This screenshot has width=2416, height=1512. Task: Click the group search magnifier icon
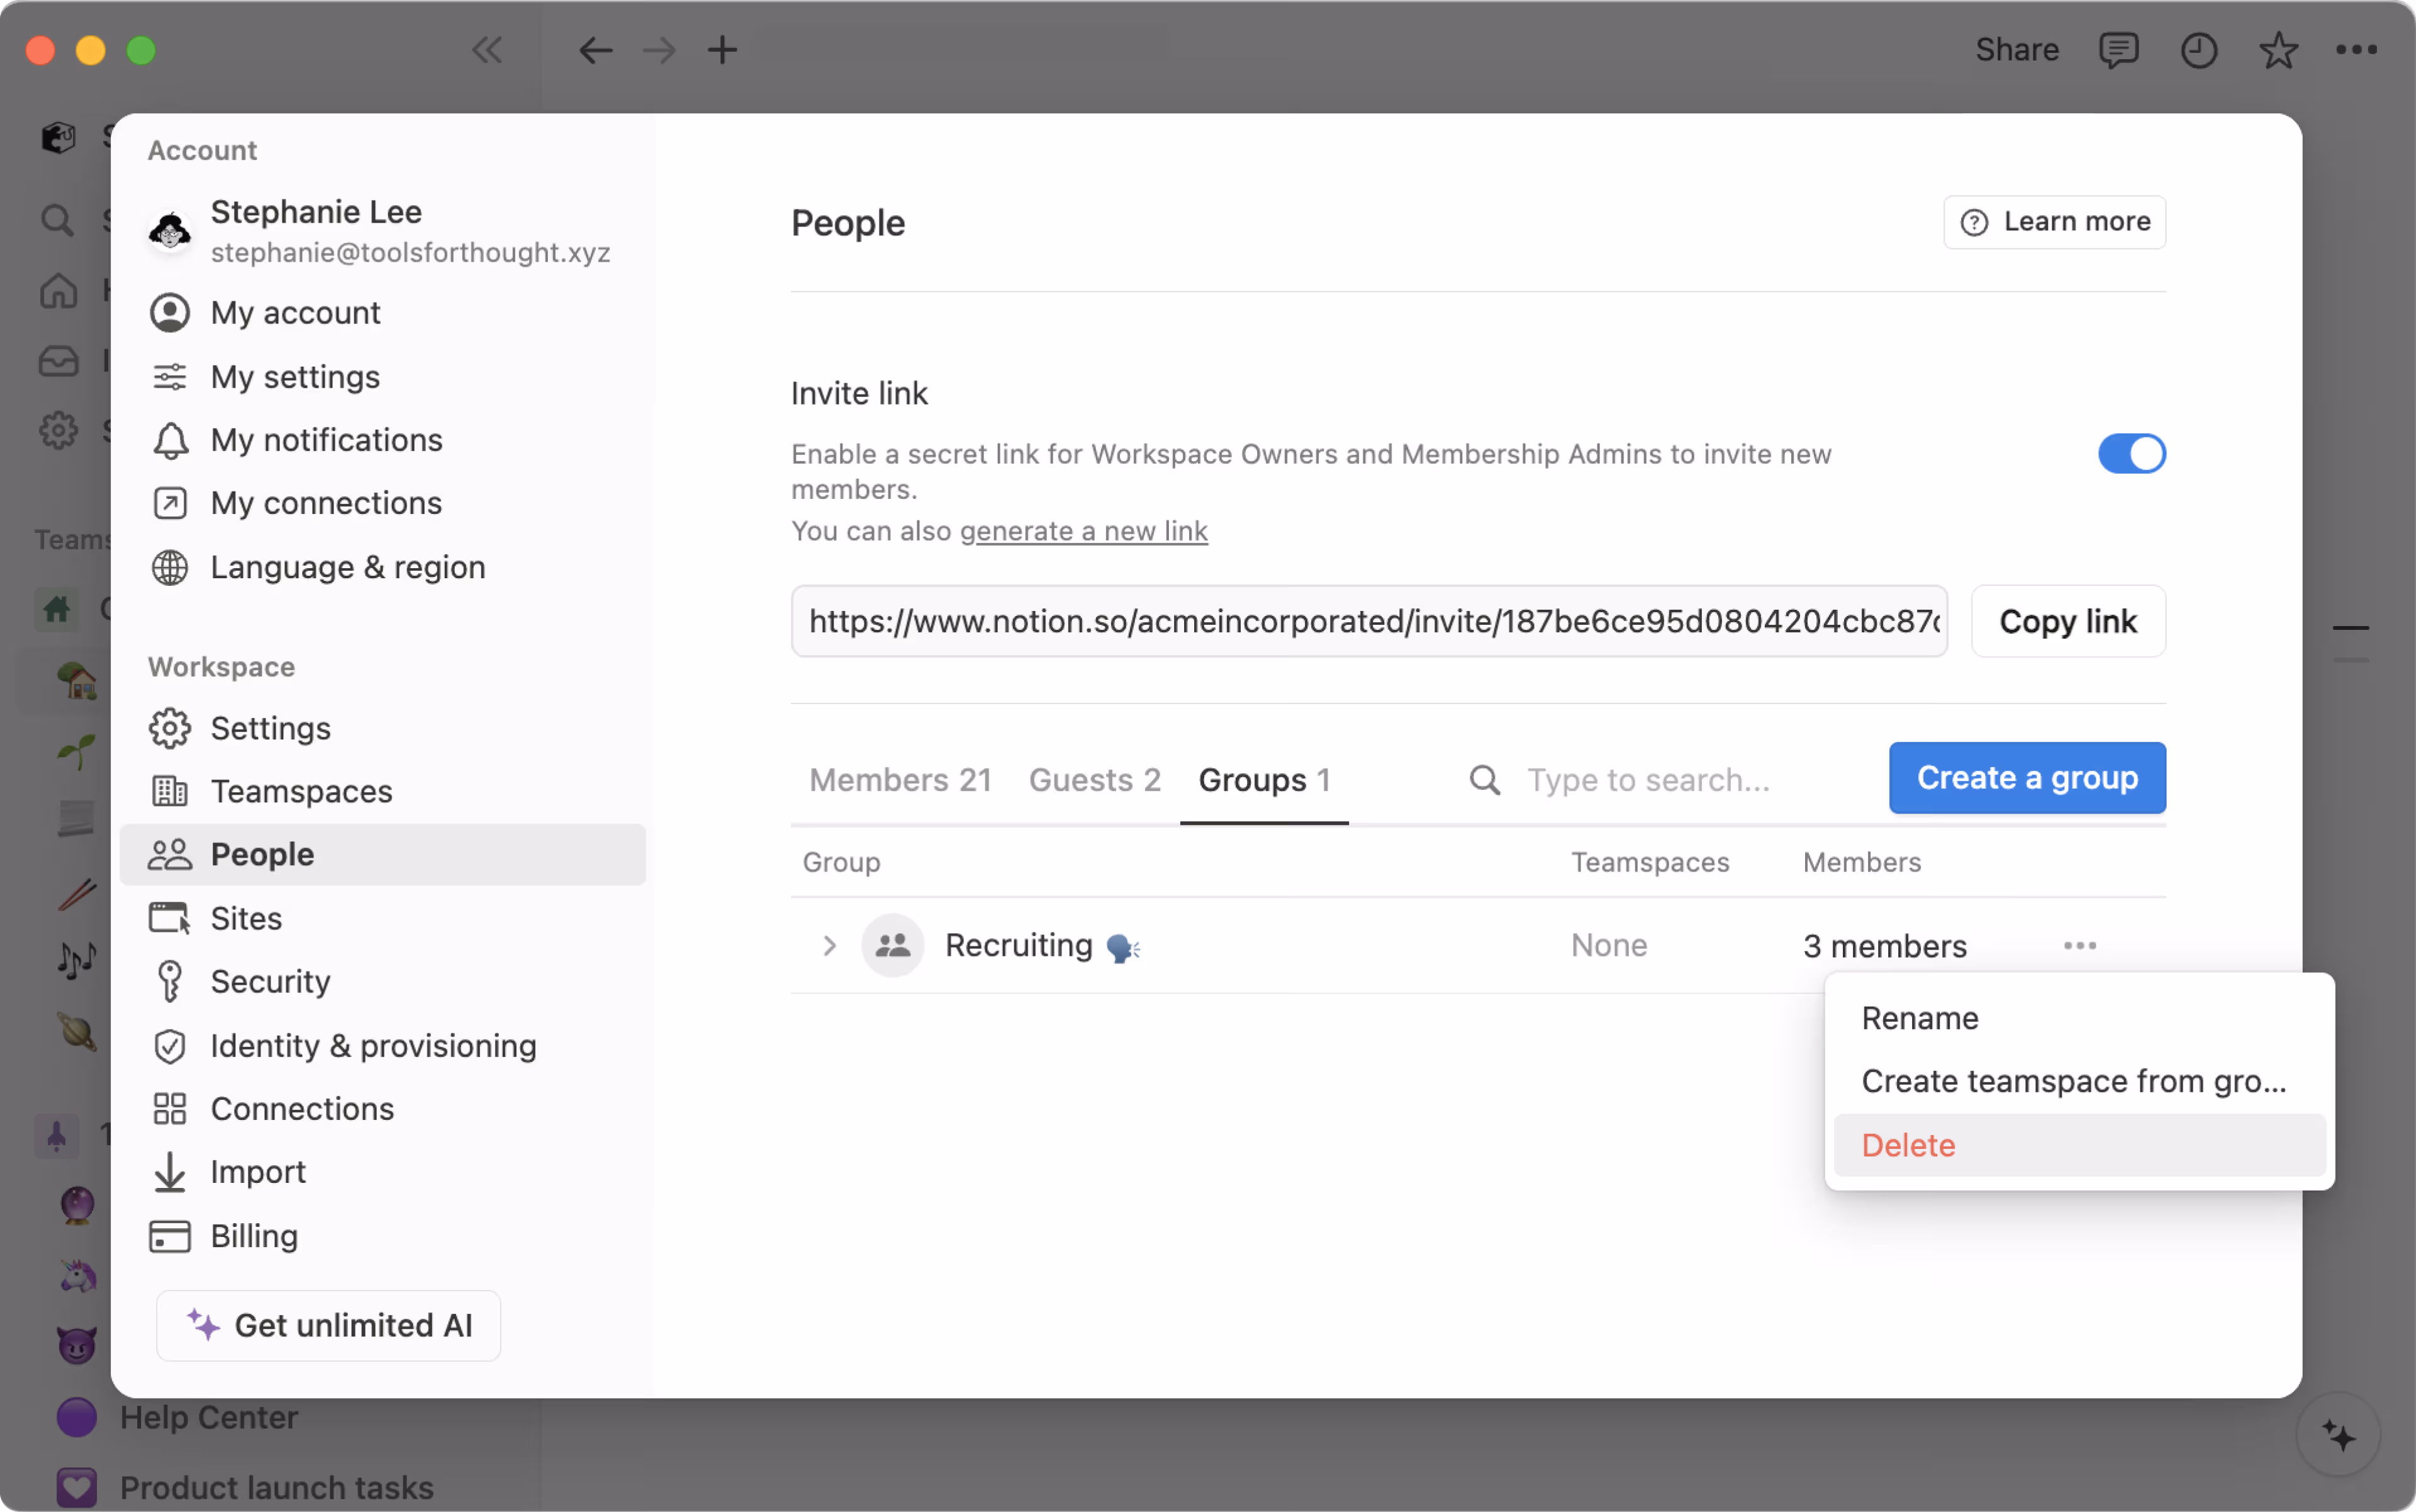1485,780
